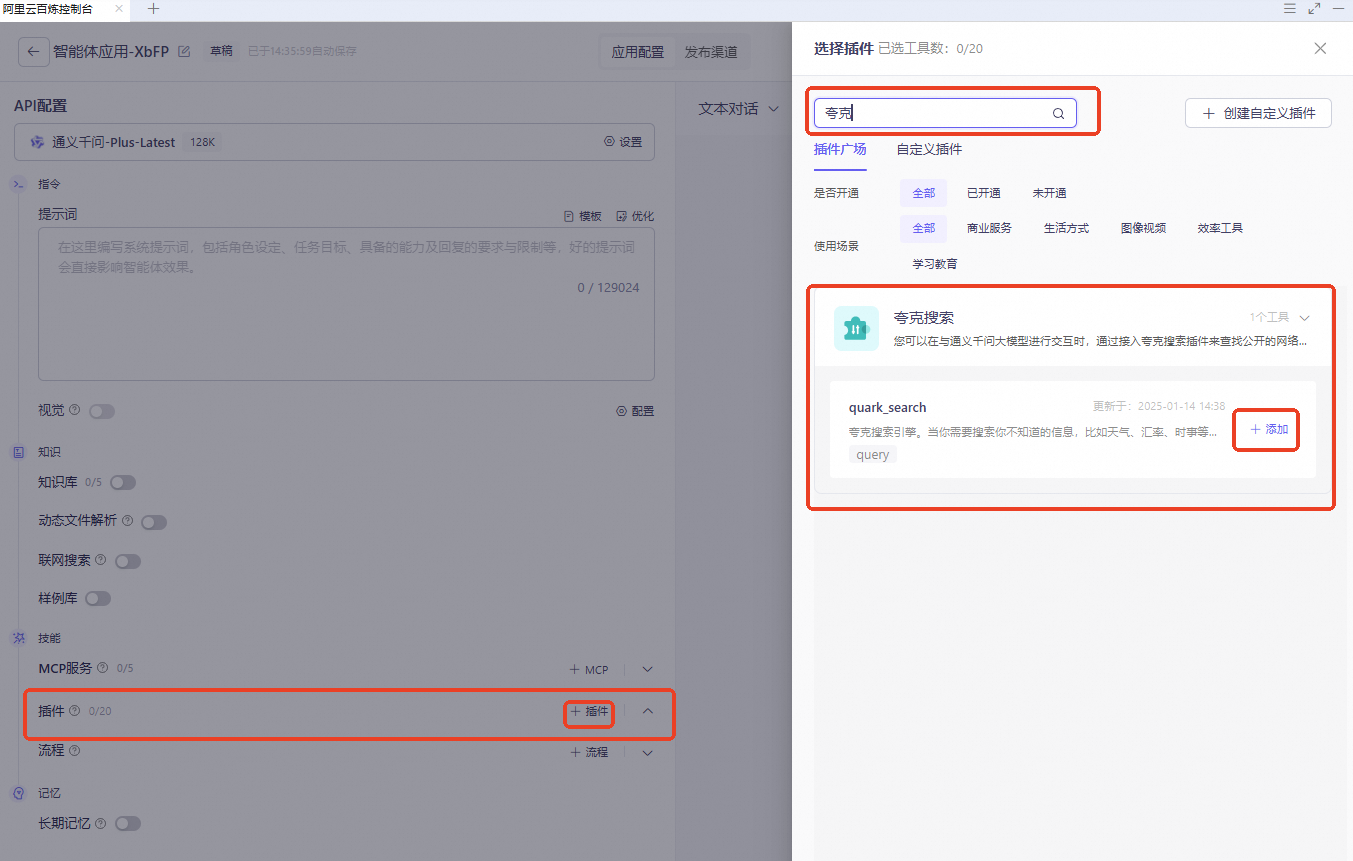The width and height of the screenshot is (1353, 861).
Task: Click the fullscreen expand icon in title bar
Action: click(x=1314, y=8)
